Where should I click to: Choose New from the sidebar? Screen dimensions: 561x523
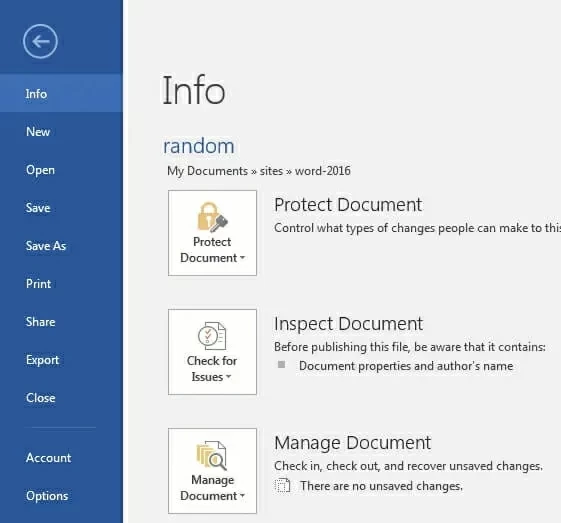pyautogui.click(x=61, y=132)
